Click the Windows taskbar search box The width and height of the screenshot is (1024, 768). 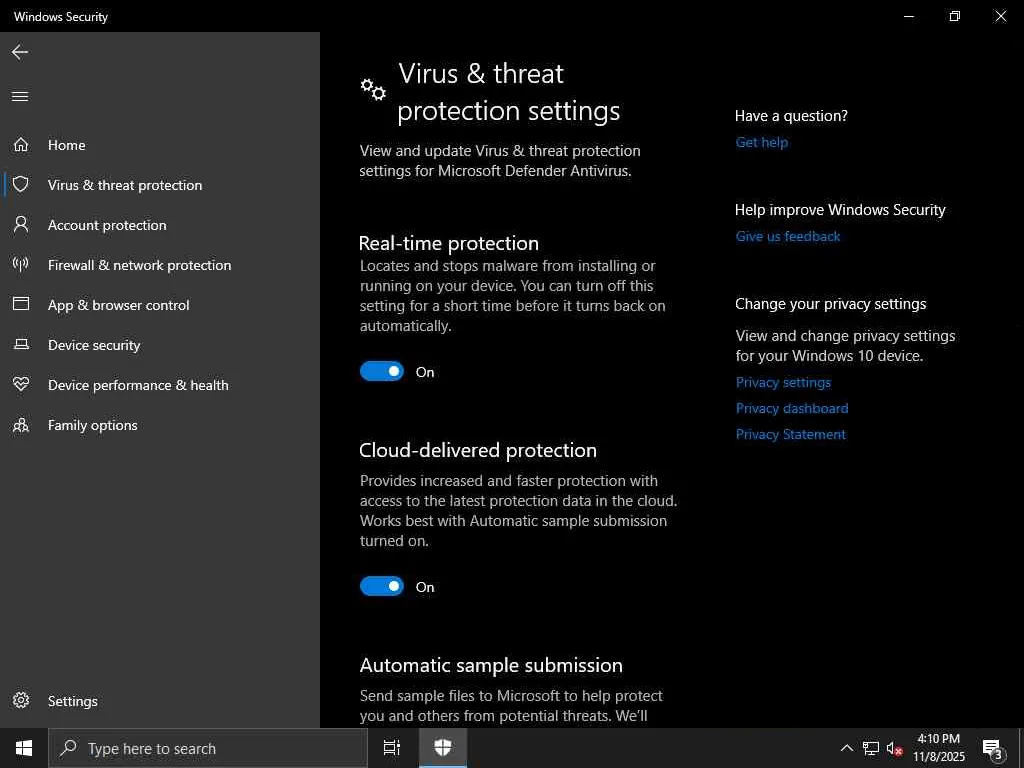208,748
